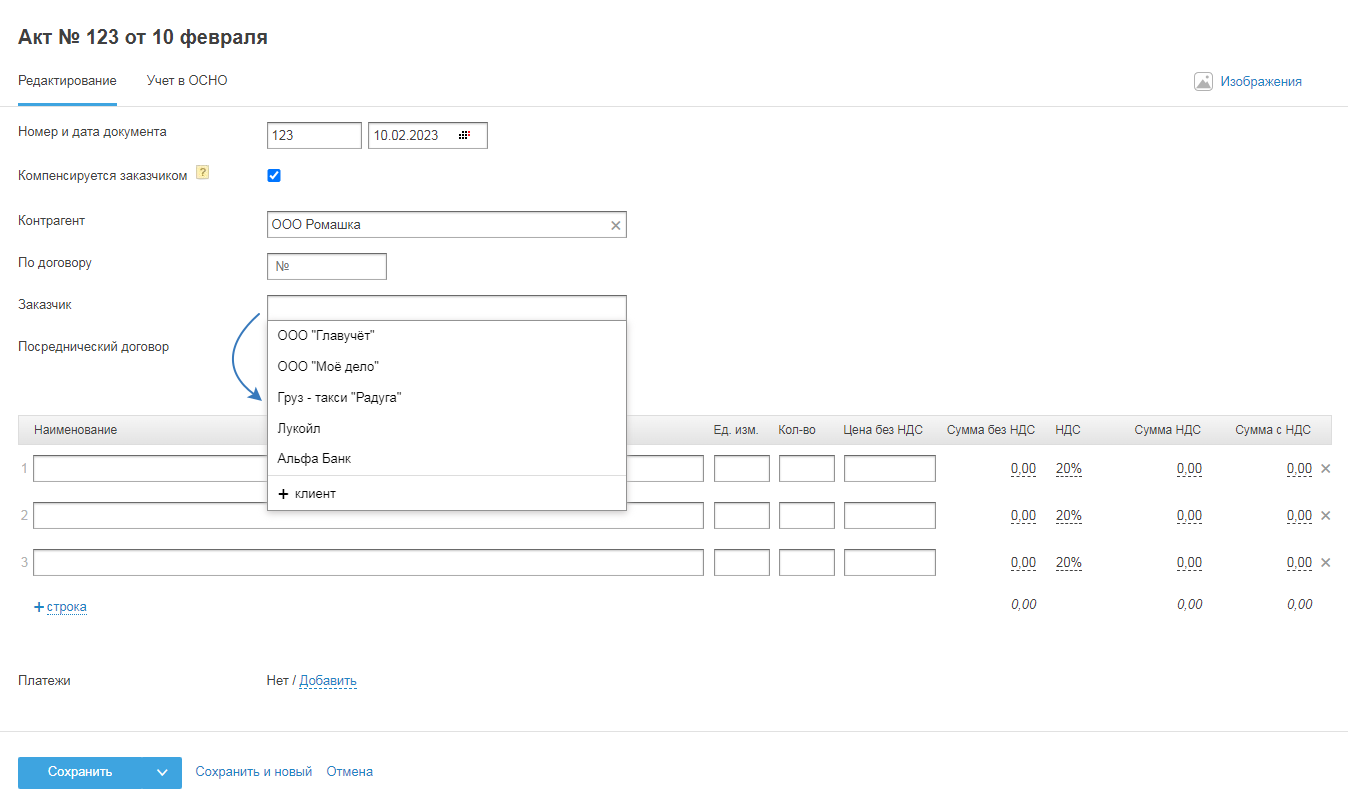Open the Редактирование tab
This screenshot has height=802, width=1348.
click(67, 80)
